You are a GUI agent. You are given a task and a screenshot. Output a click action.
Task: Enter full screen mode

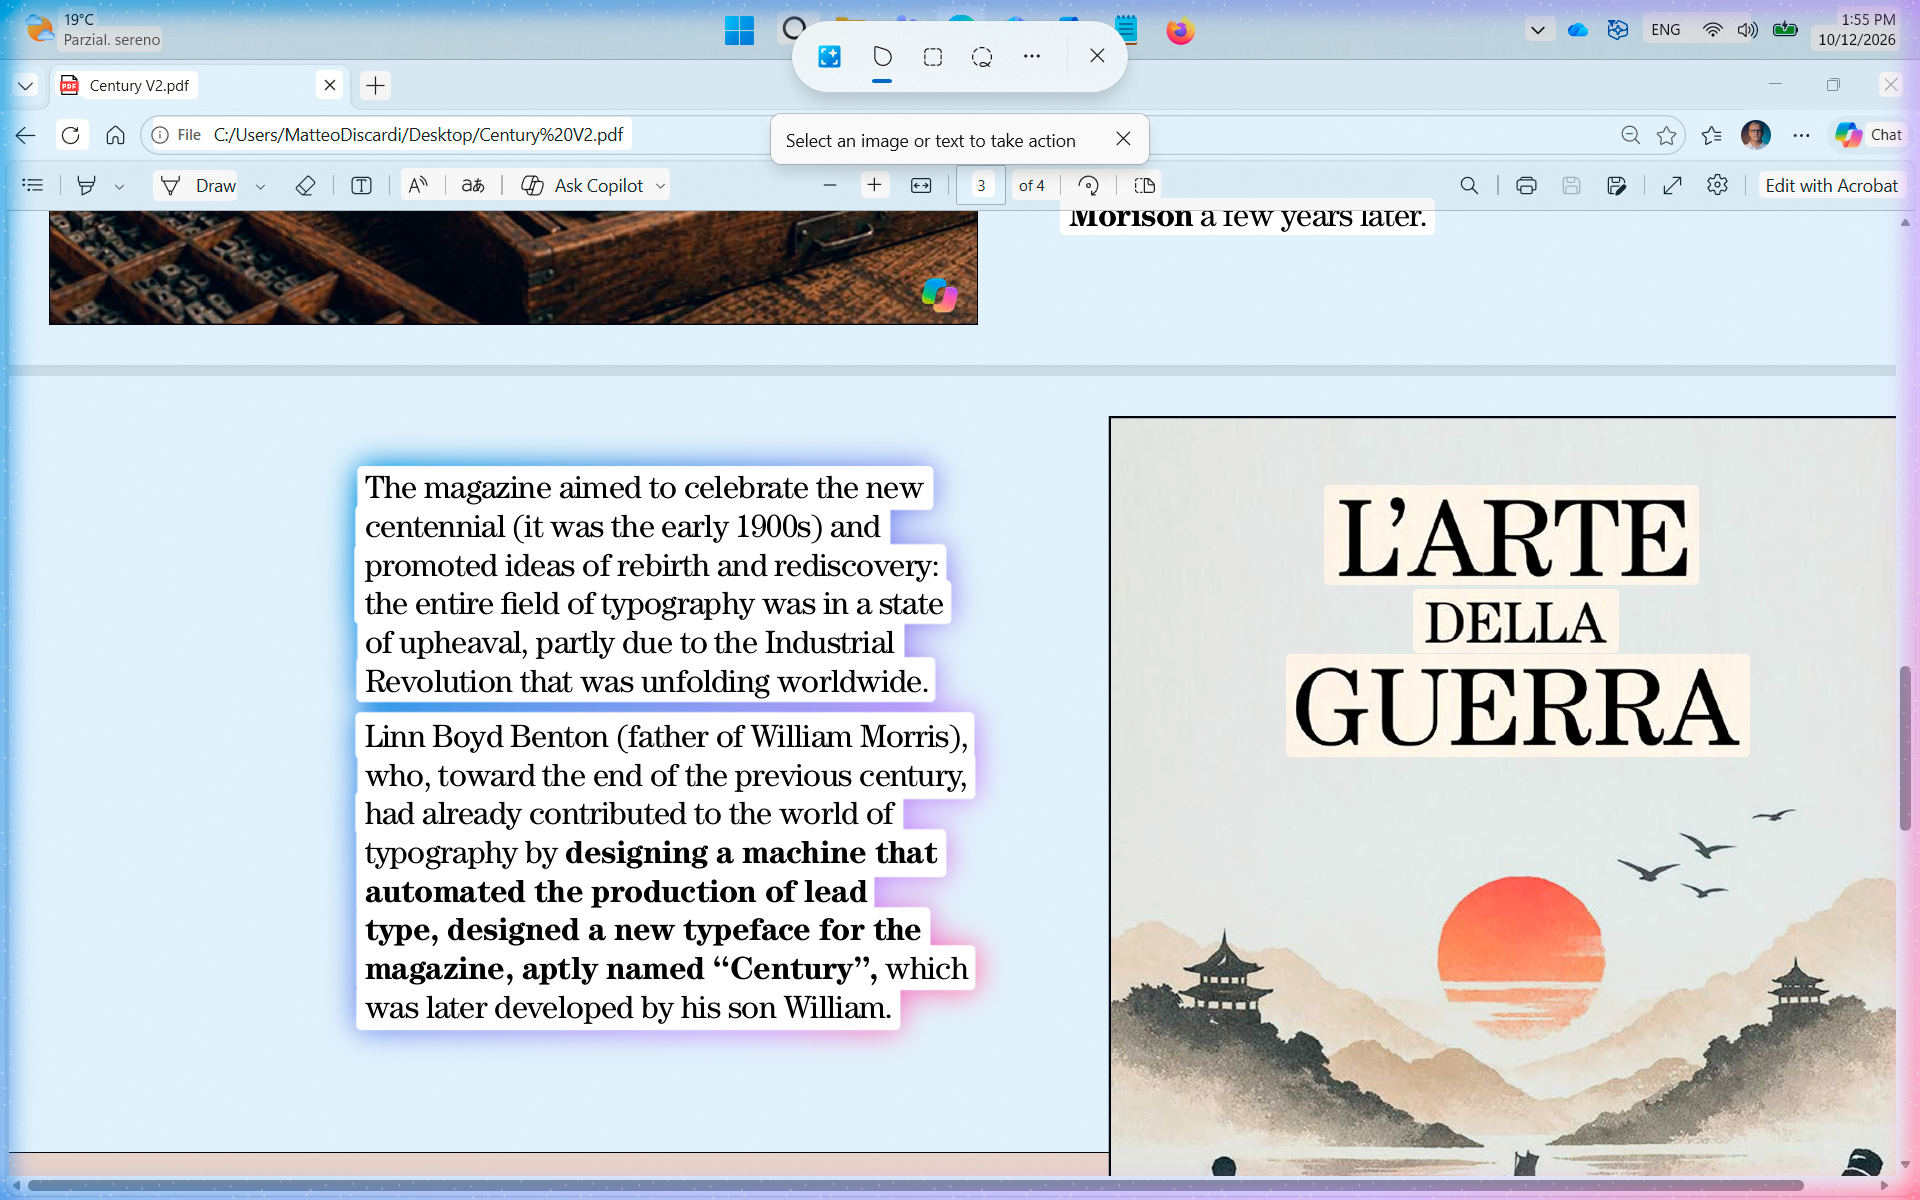pos(1672,185)
